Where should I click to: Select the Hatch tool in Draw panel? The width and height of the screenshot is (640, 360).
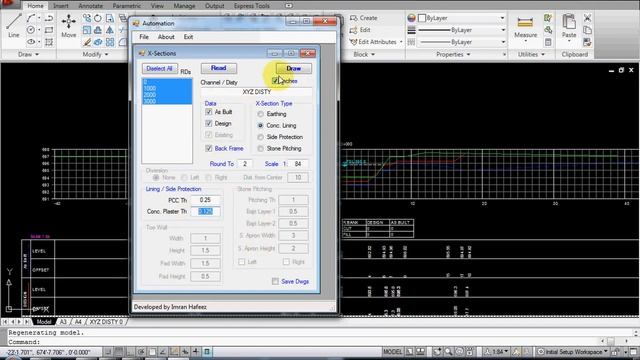pyautogui.click(x=49, y=42)
